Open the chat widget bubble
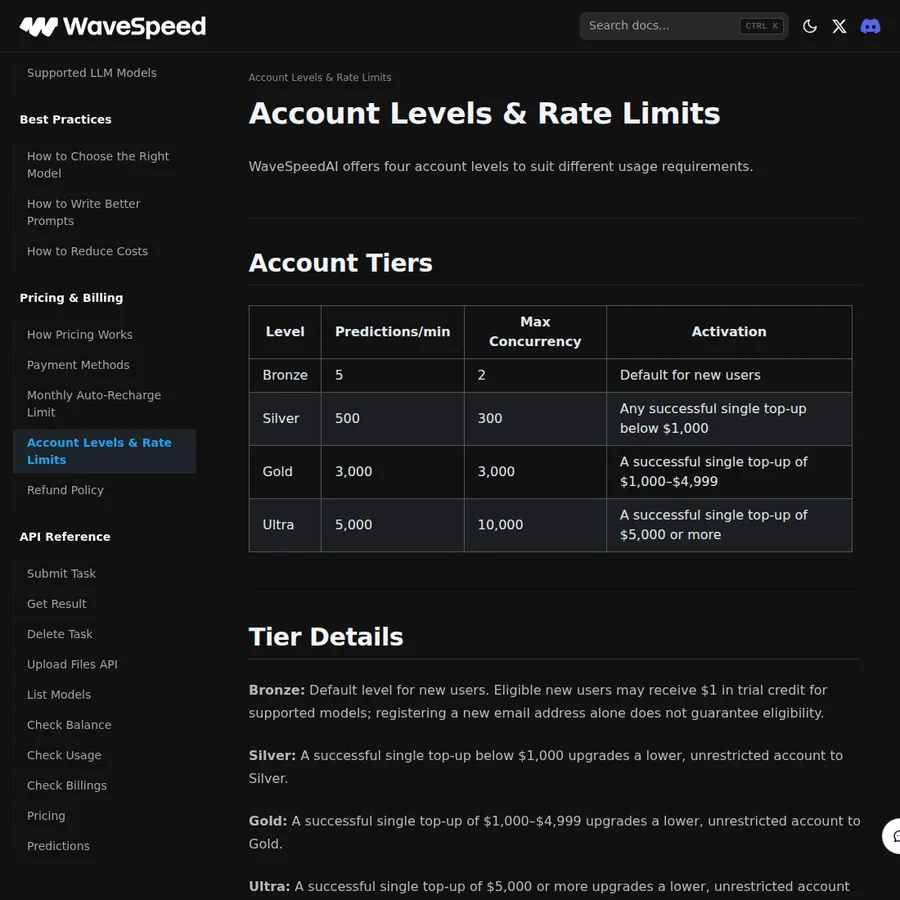Screen dimensions: 900x900 (x=891, y=836)
